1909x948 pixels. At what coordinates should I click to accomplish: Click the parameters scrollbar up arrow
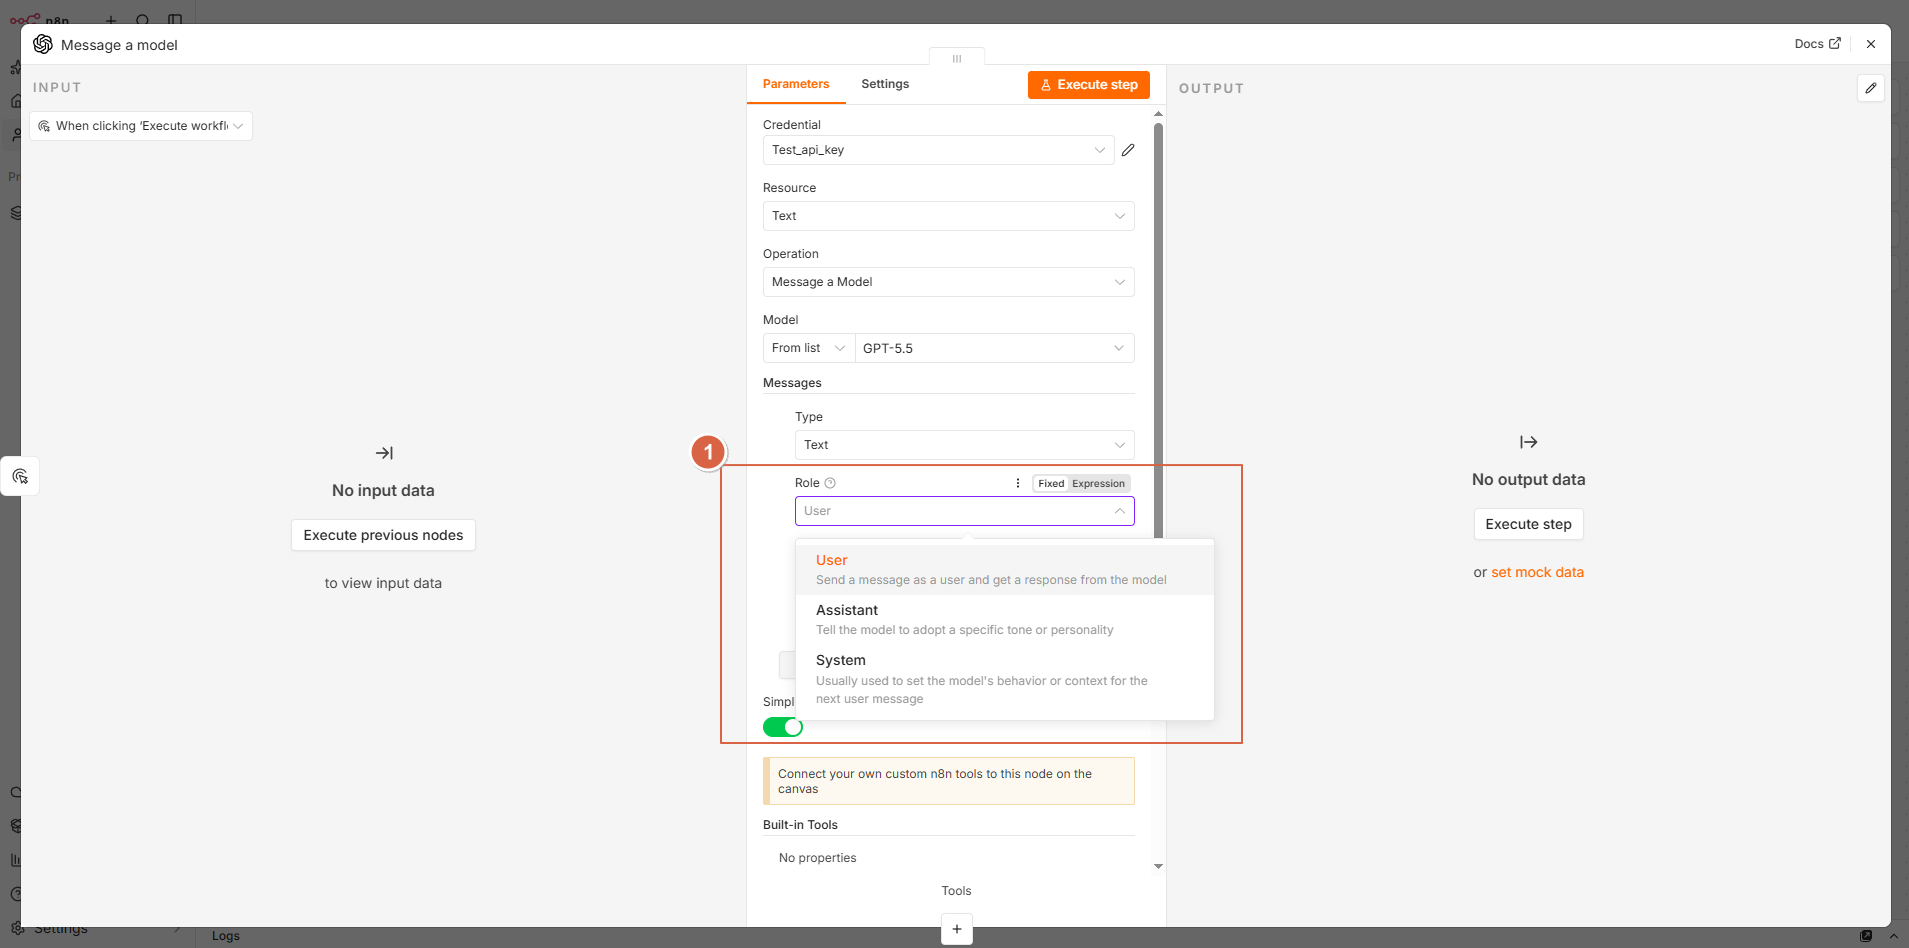(x=1158, y=114)
